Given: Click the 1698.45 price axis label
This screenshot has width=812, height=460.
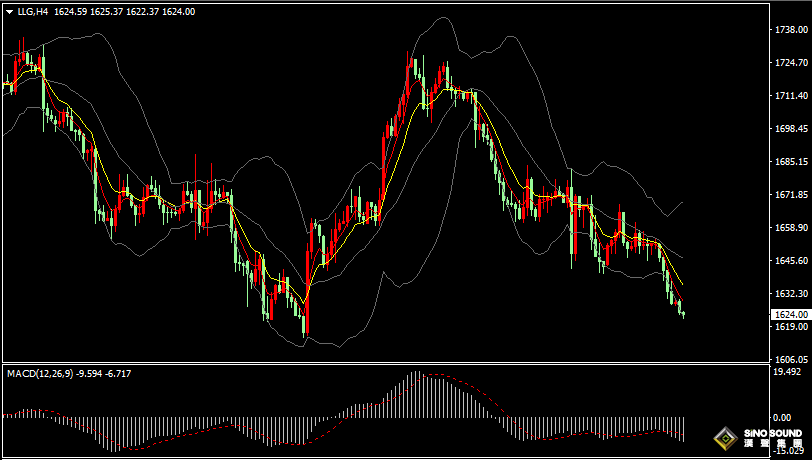Looking at the screenshot, I should pos(791,129).
